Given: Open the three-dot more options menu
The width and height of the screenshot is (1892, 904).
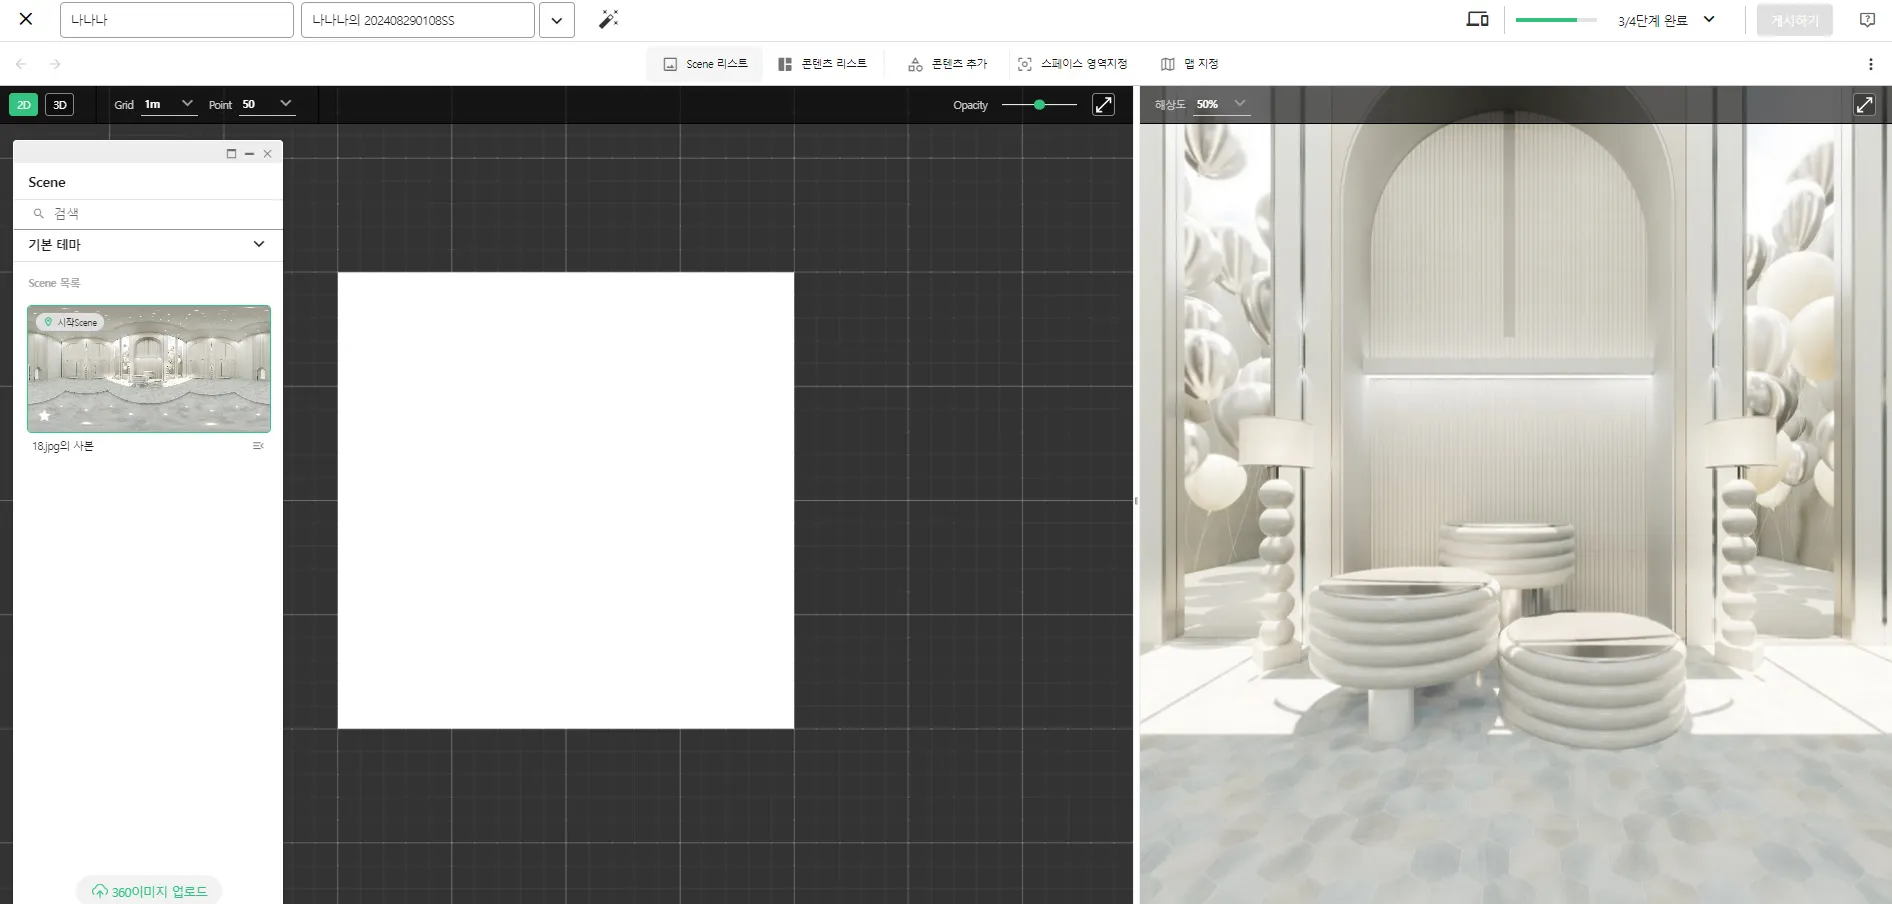Looking at the screenshot, I should pos(1870,64).
